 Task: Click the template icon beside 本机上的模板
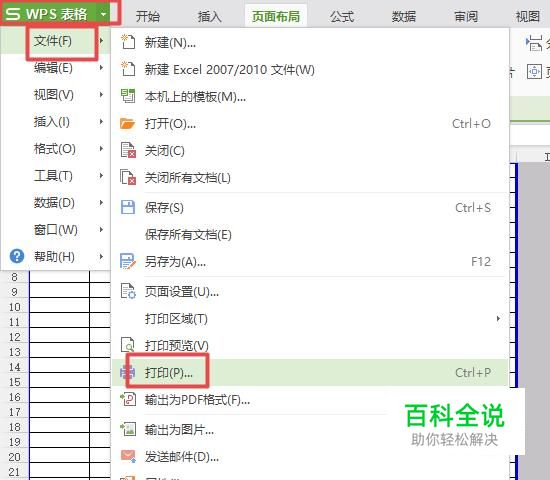pos(128,96)
